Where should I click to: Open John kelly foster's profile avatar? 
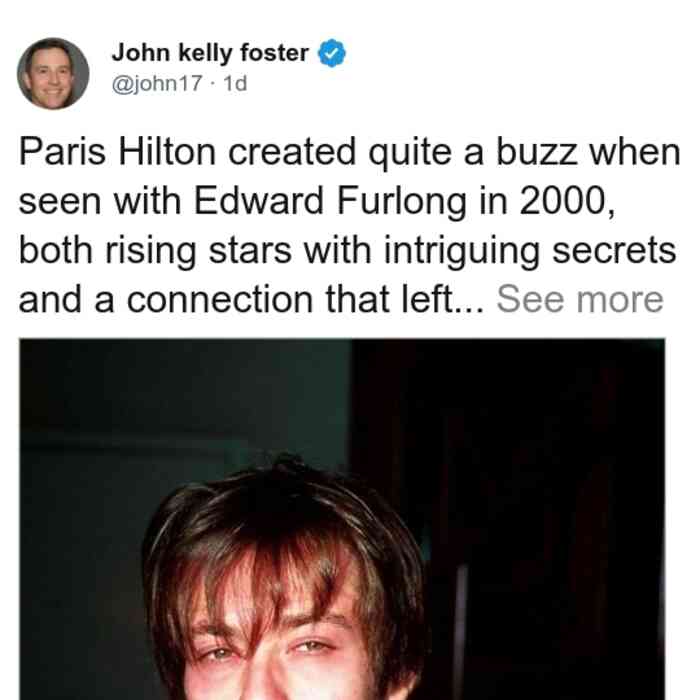point(53,74)
